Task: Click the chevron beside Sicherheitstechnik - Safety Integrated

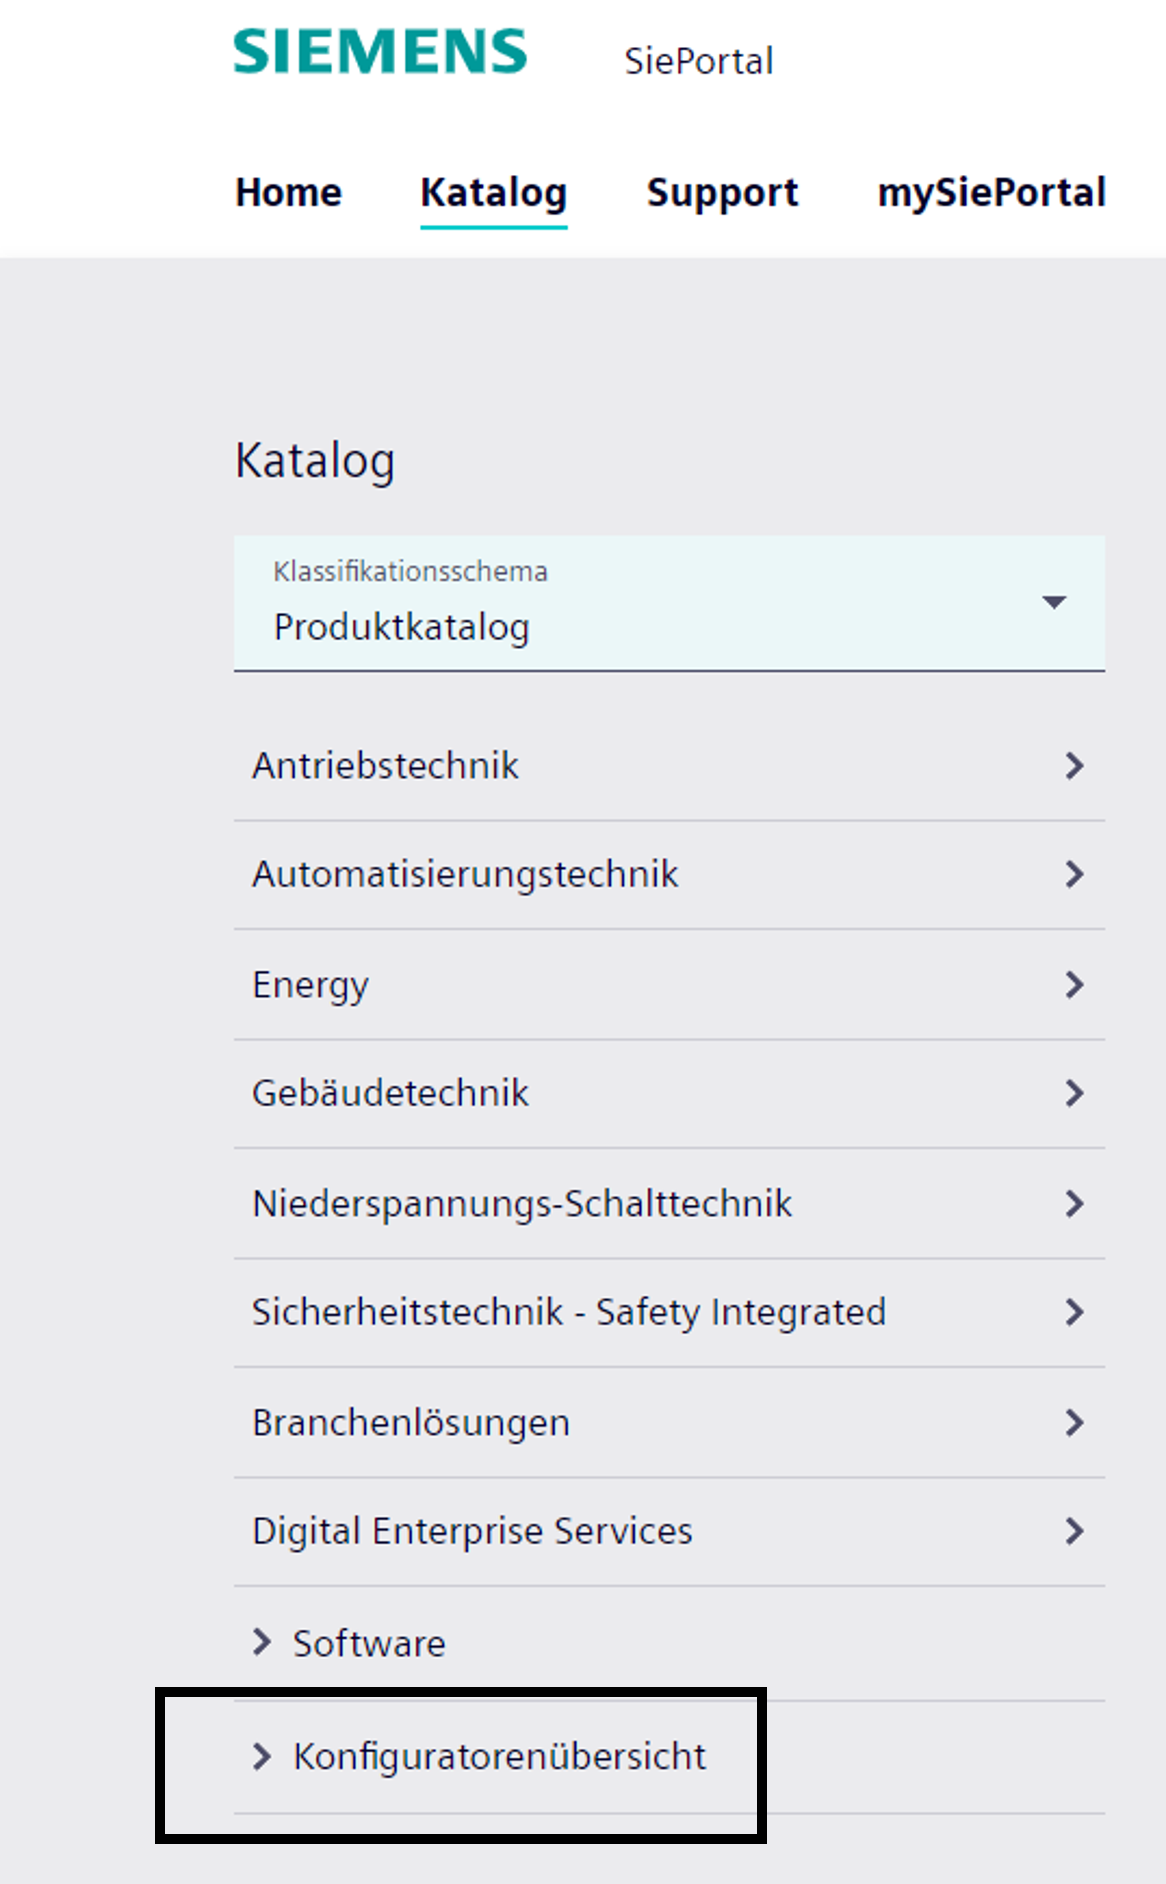Action: [1075, 1313]
